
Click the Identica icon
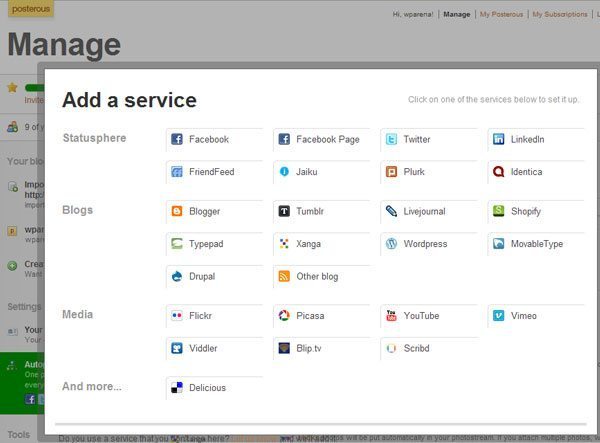click(498, 171)
